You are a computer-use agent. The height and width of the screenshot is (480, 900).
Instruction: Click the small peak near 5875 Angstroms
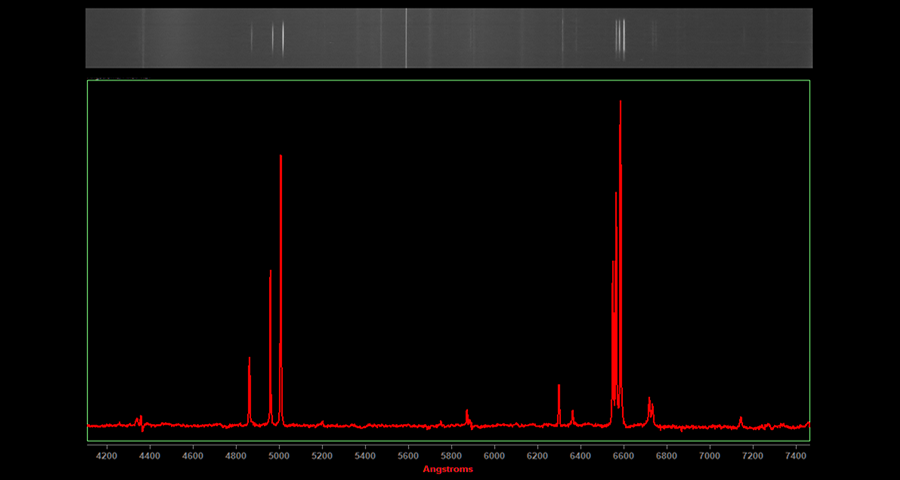tap(467, 412)
